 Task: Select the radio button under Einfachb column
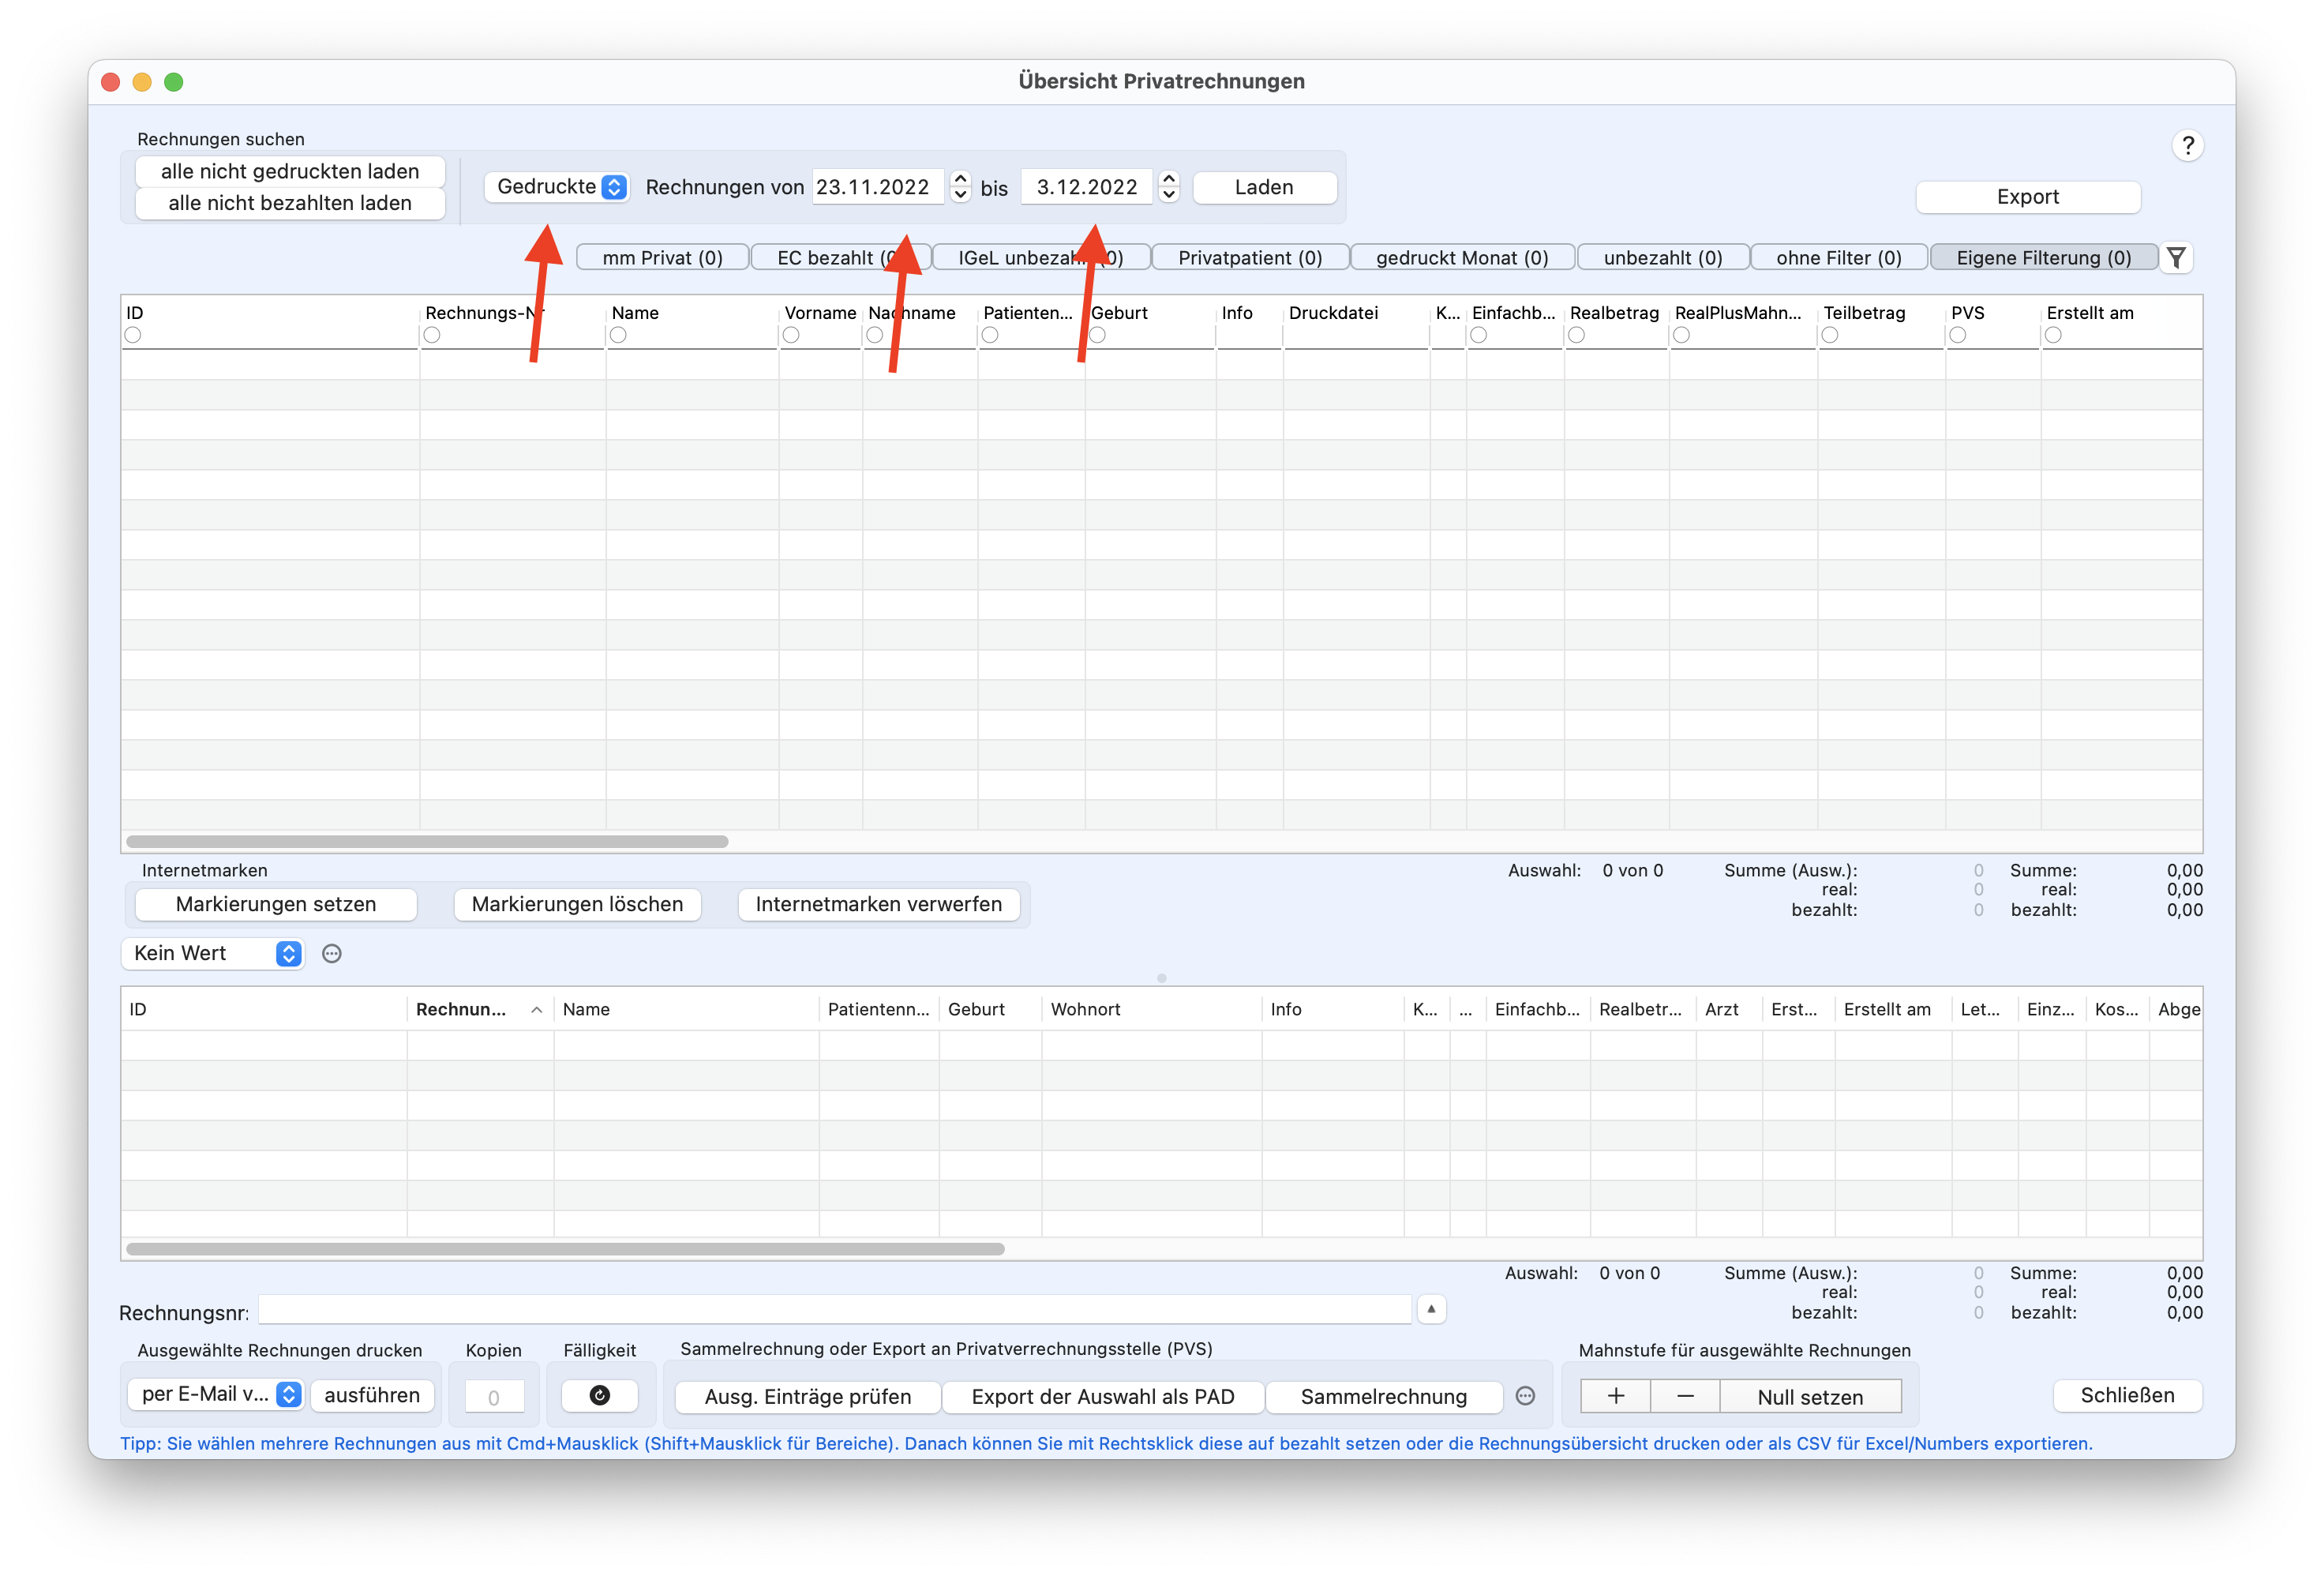coord(1479,335)
